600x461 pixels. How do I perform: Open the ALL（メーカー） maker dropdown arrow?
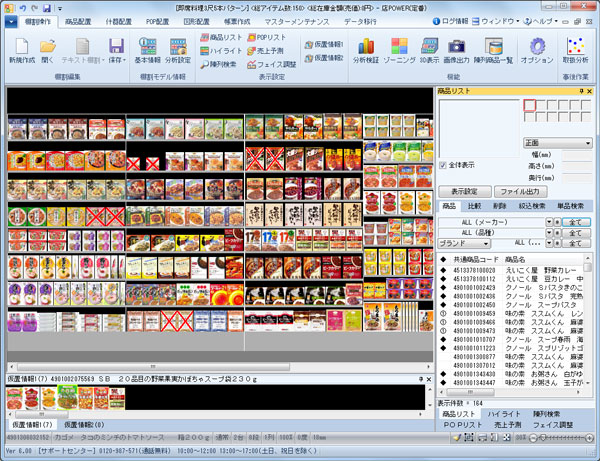point(549,222)
